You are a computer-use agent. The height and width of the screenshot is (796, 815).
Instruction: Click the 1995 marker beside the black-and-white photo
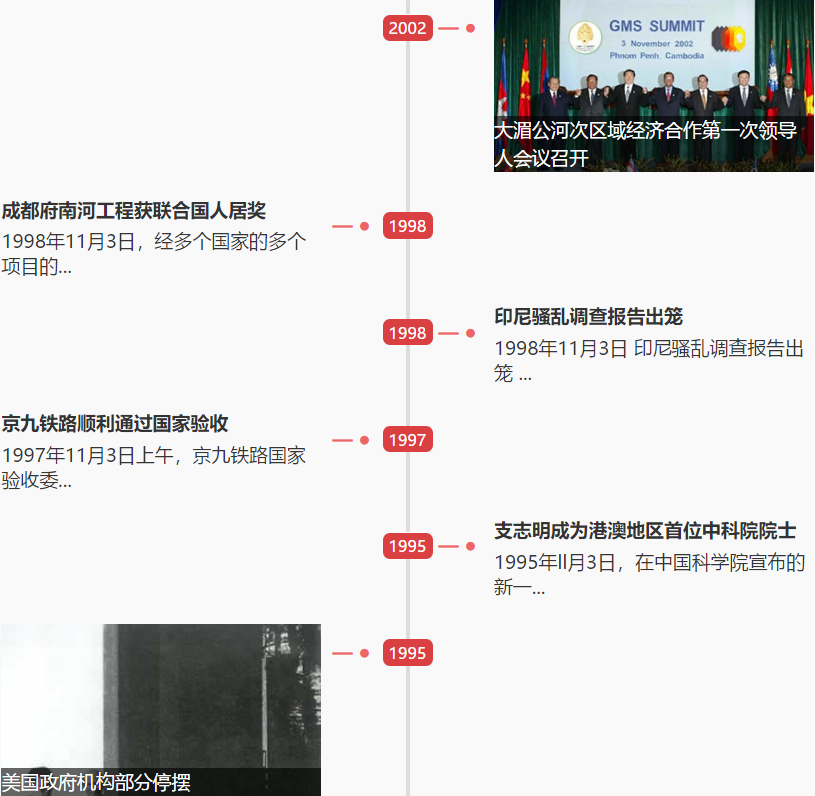(x=408, y=653)
